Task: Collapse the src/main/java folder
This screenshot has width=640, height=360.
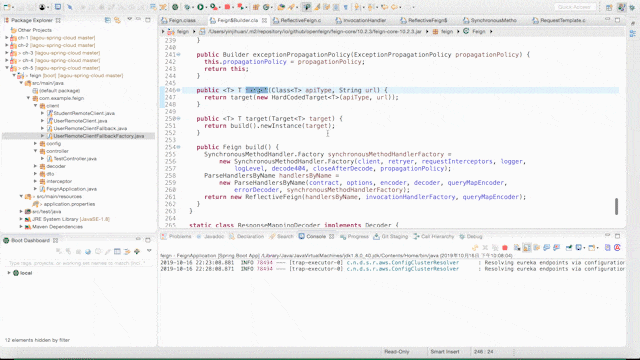Action: (21, 83)
